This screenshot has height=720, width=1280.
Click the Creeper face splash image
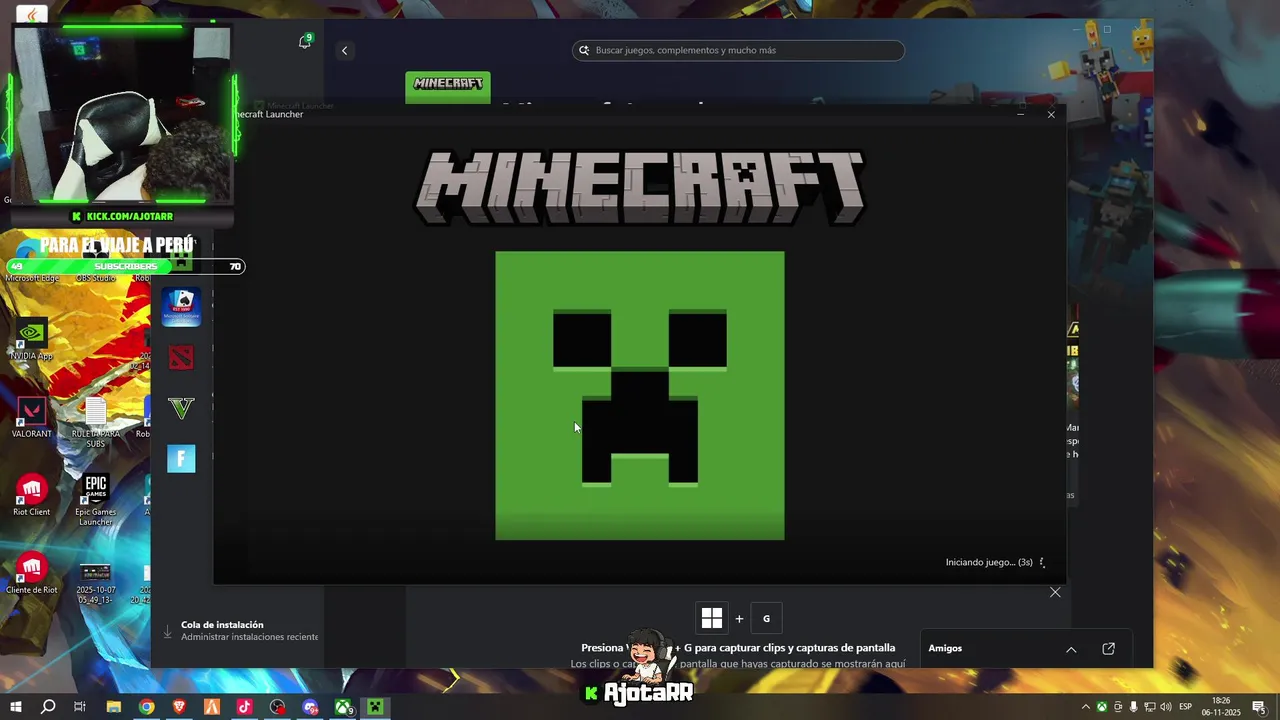tap(640, 396)
